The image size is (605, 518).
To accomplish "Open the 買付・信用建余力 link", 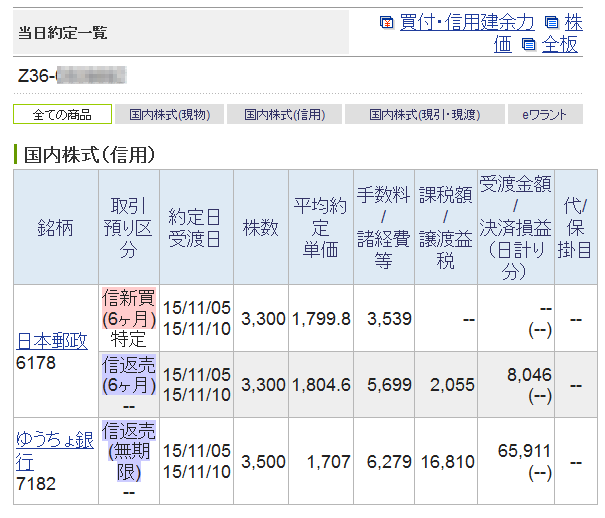I will pyautogui.click(x=467, y=22).
